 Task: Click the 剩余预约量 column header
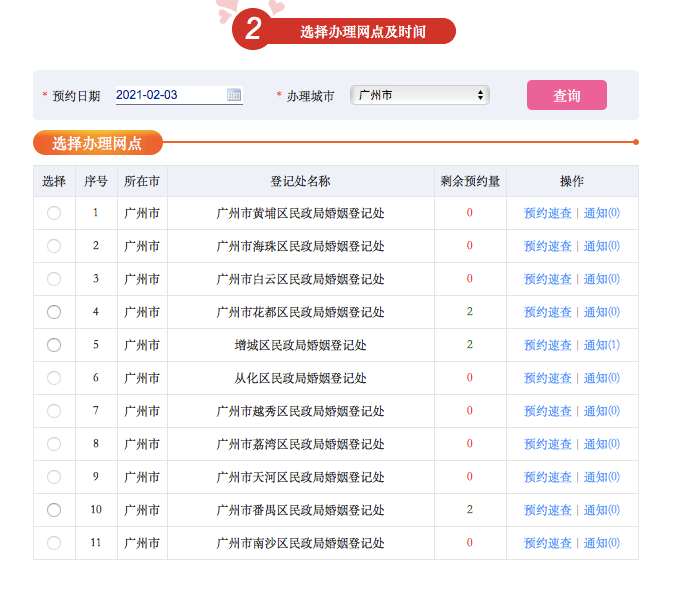click(x=470, y=181)
